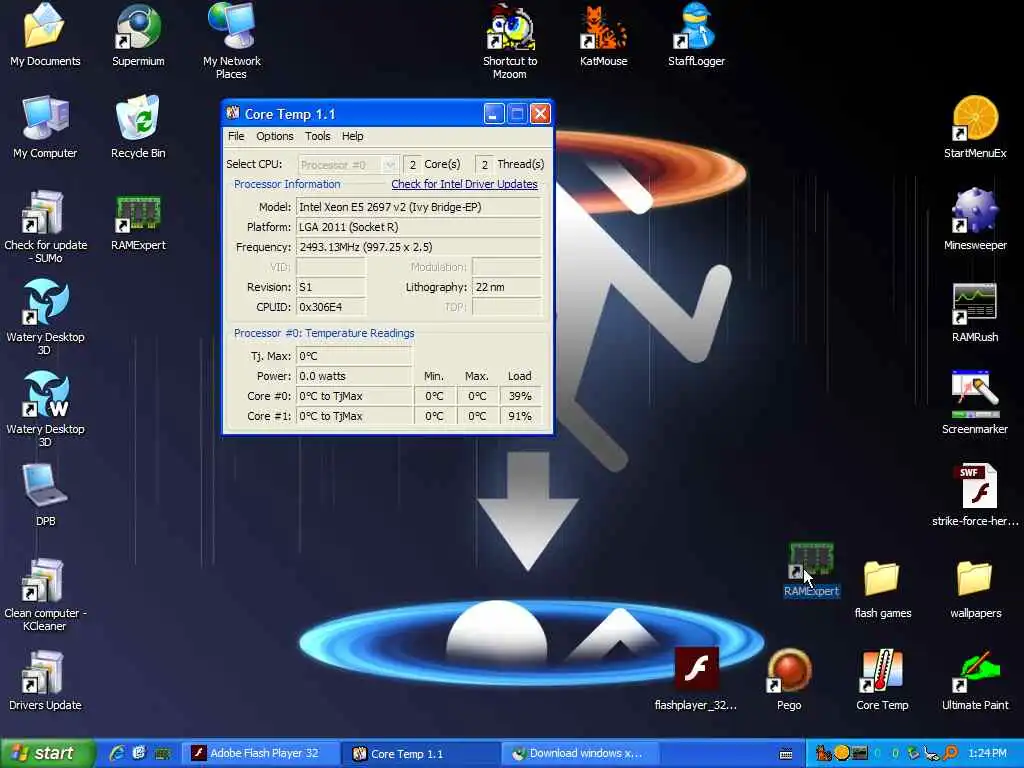Click the CPUID value 0x306E4

click(x=330, y=307)
